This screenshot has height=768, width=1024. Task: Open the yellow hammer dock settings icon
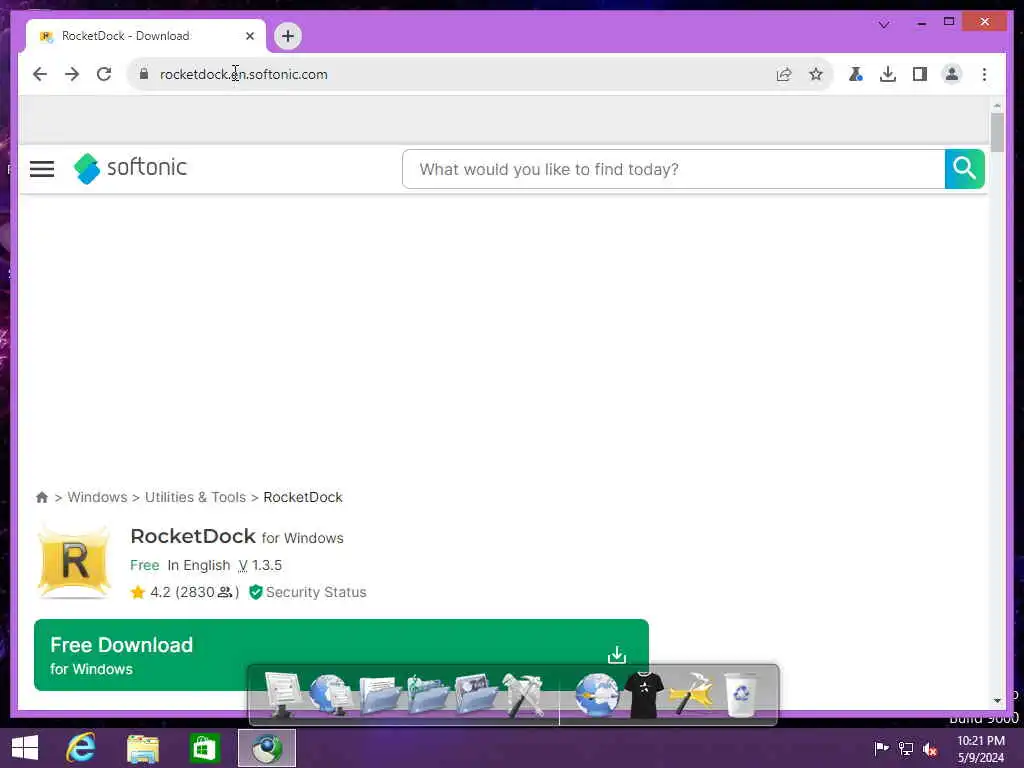692,696
